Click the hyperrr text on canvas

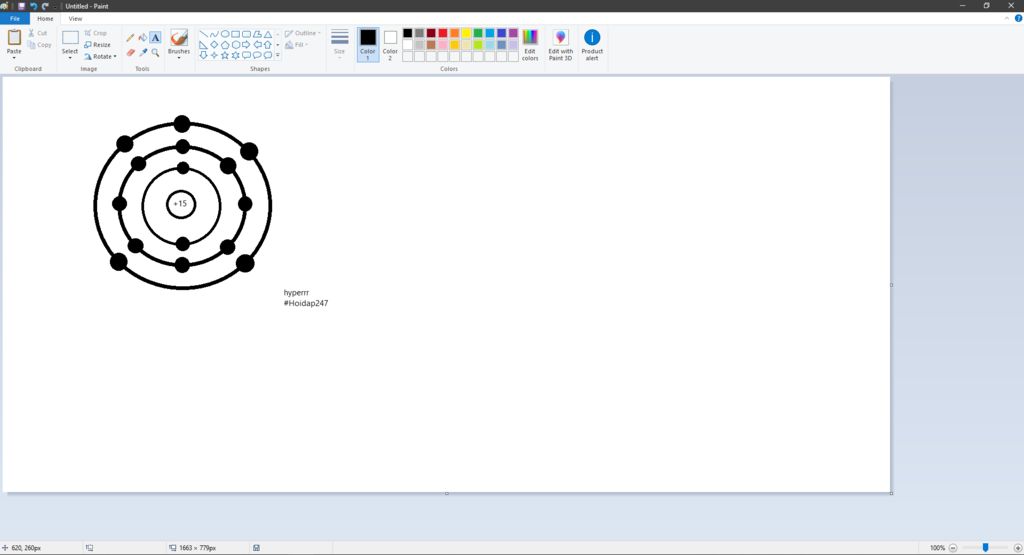[x=296, y=293]
